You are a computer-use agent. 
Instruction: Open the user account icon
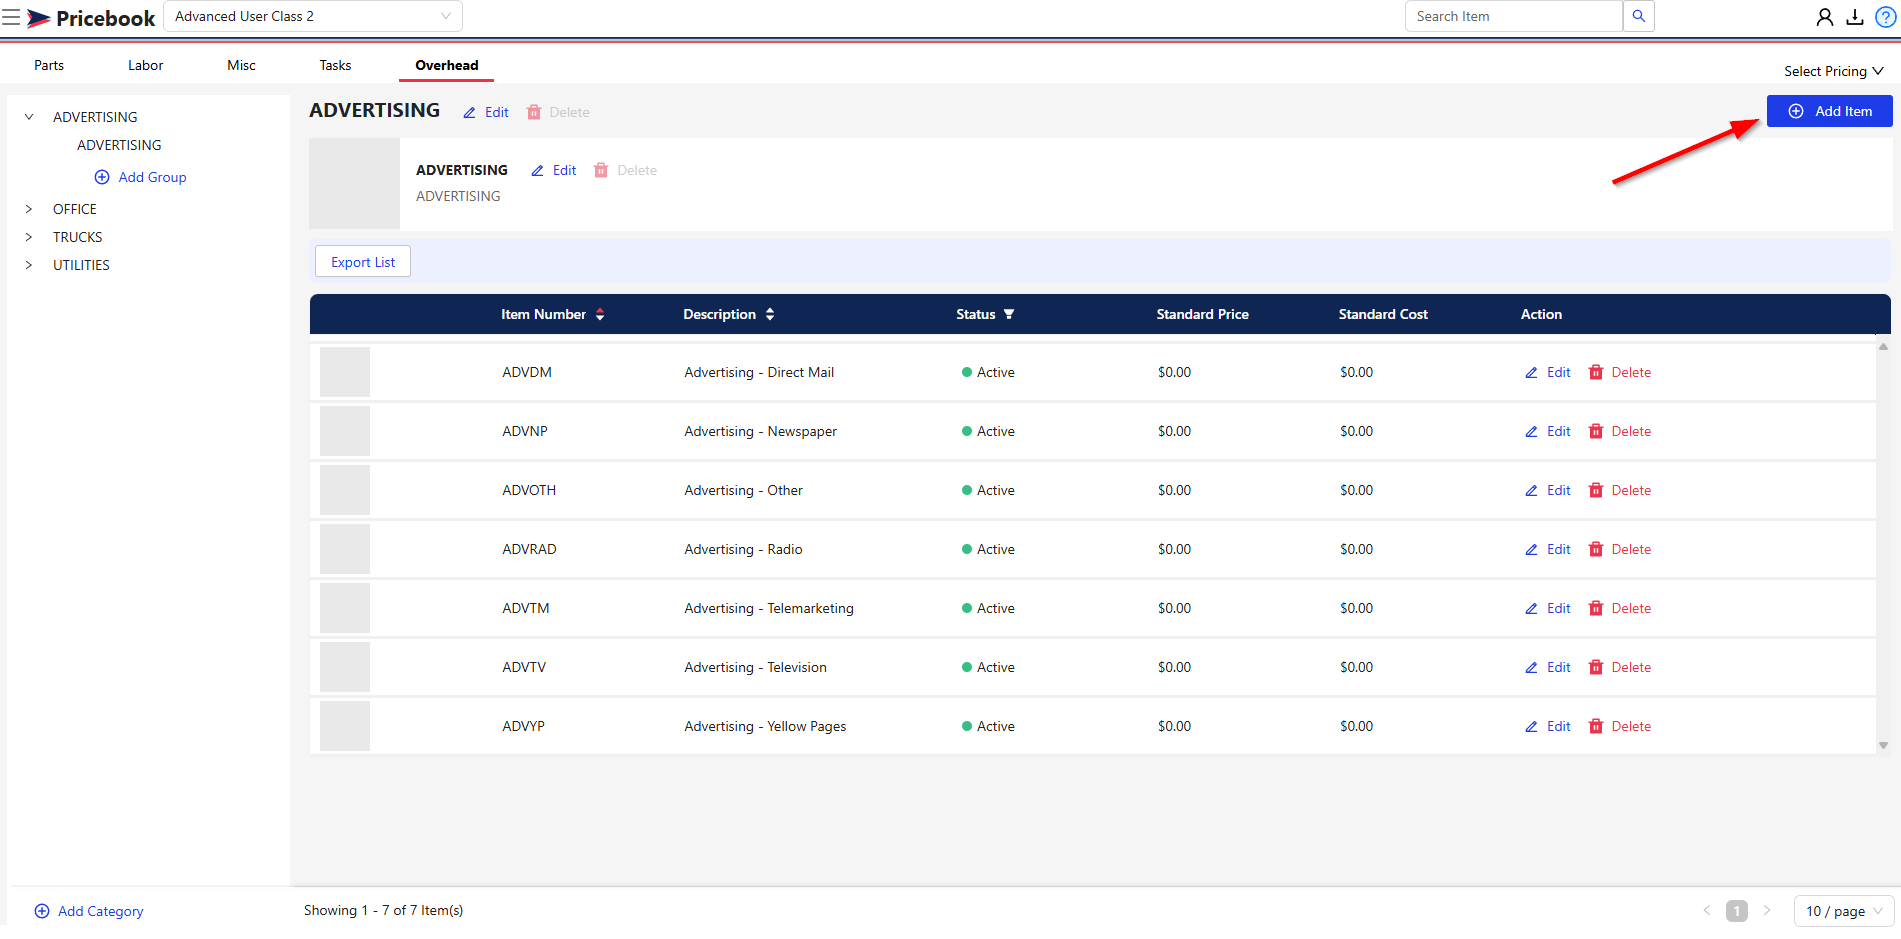coord(1825,17)
